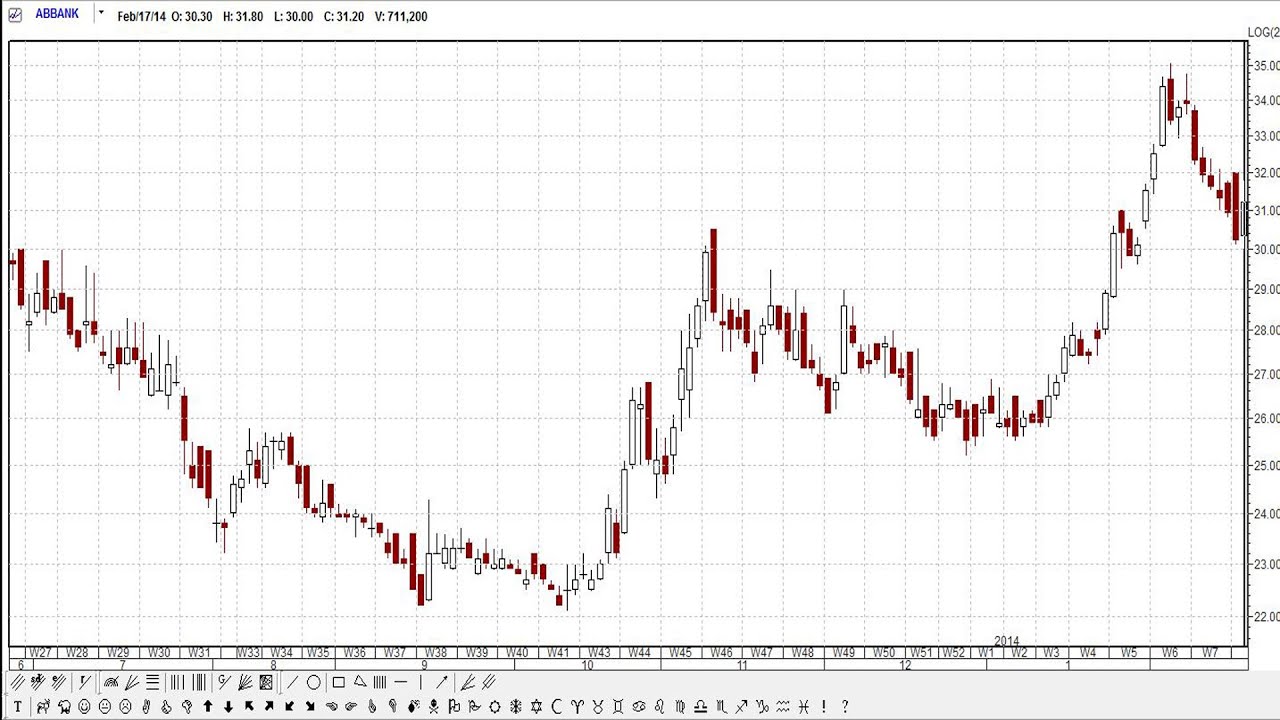Image resolution: width=1280 pixels, height=720 pixels.
Task: Click the volume value 'V: 711,200'
Action: [x=401, y=16]
